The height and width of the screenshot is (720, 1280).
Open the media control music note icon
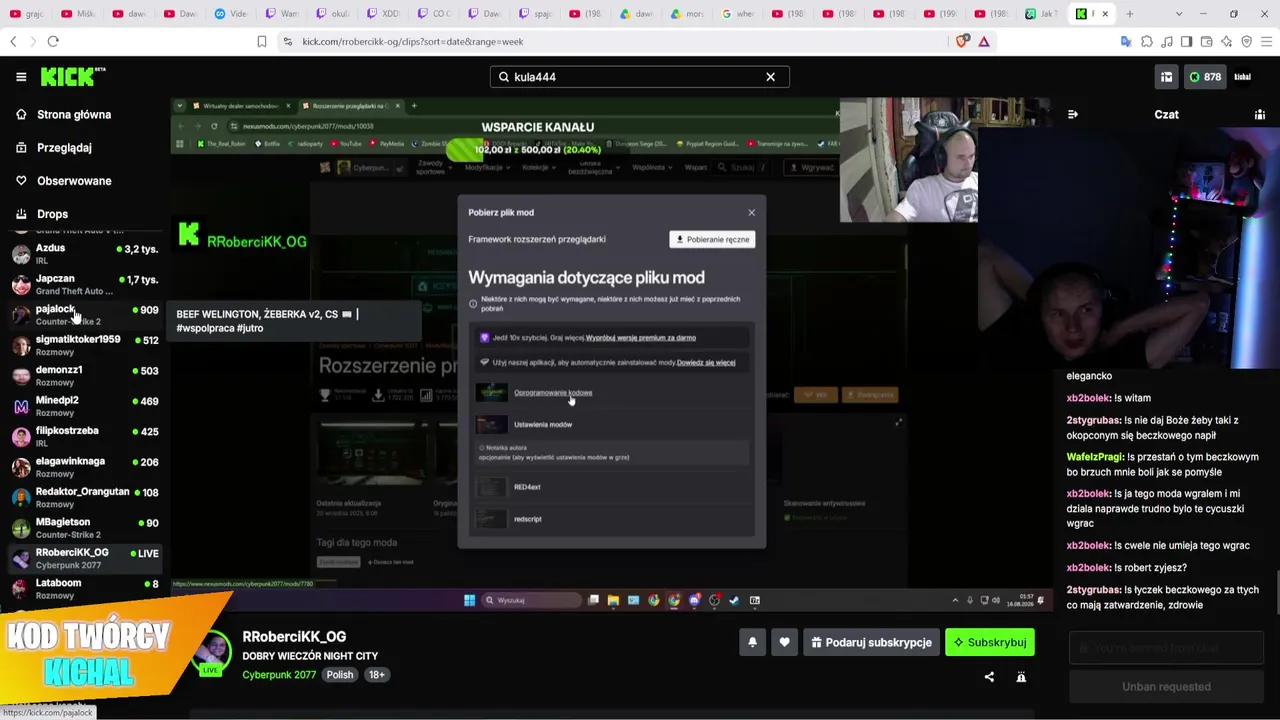(1167, 42)
